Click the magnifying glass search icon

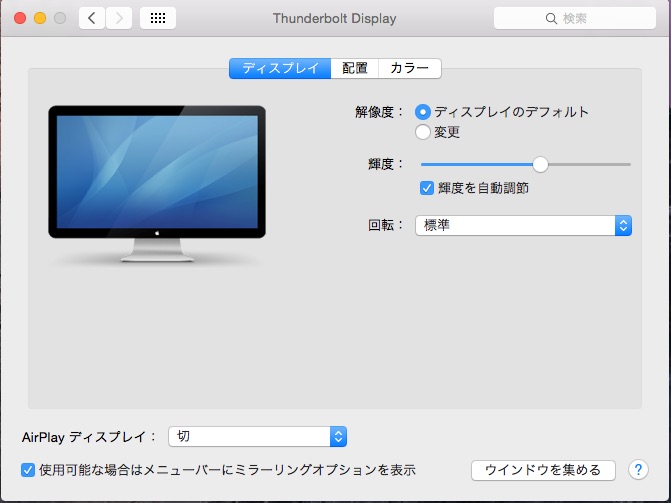(x=551, y=18)
